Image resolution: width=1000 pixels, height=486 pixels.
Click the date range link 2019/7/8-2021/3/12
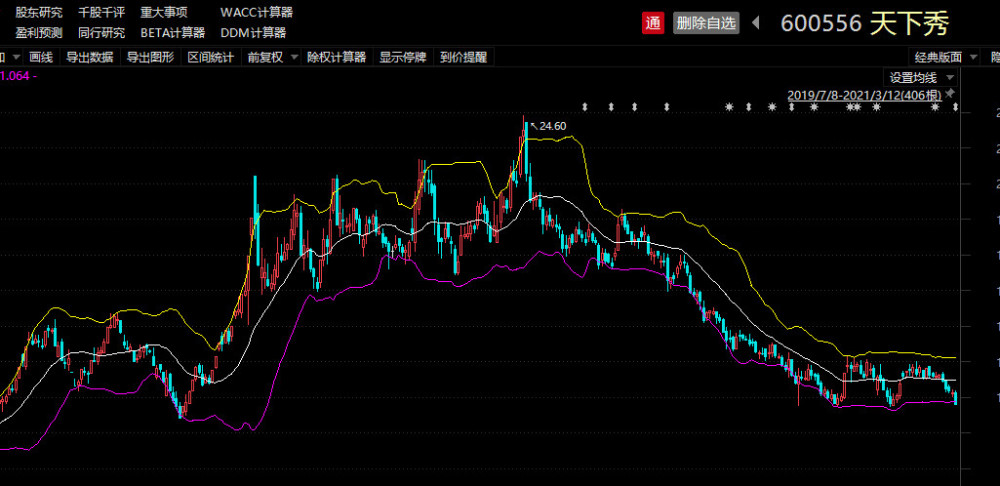(864, 95)
